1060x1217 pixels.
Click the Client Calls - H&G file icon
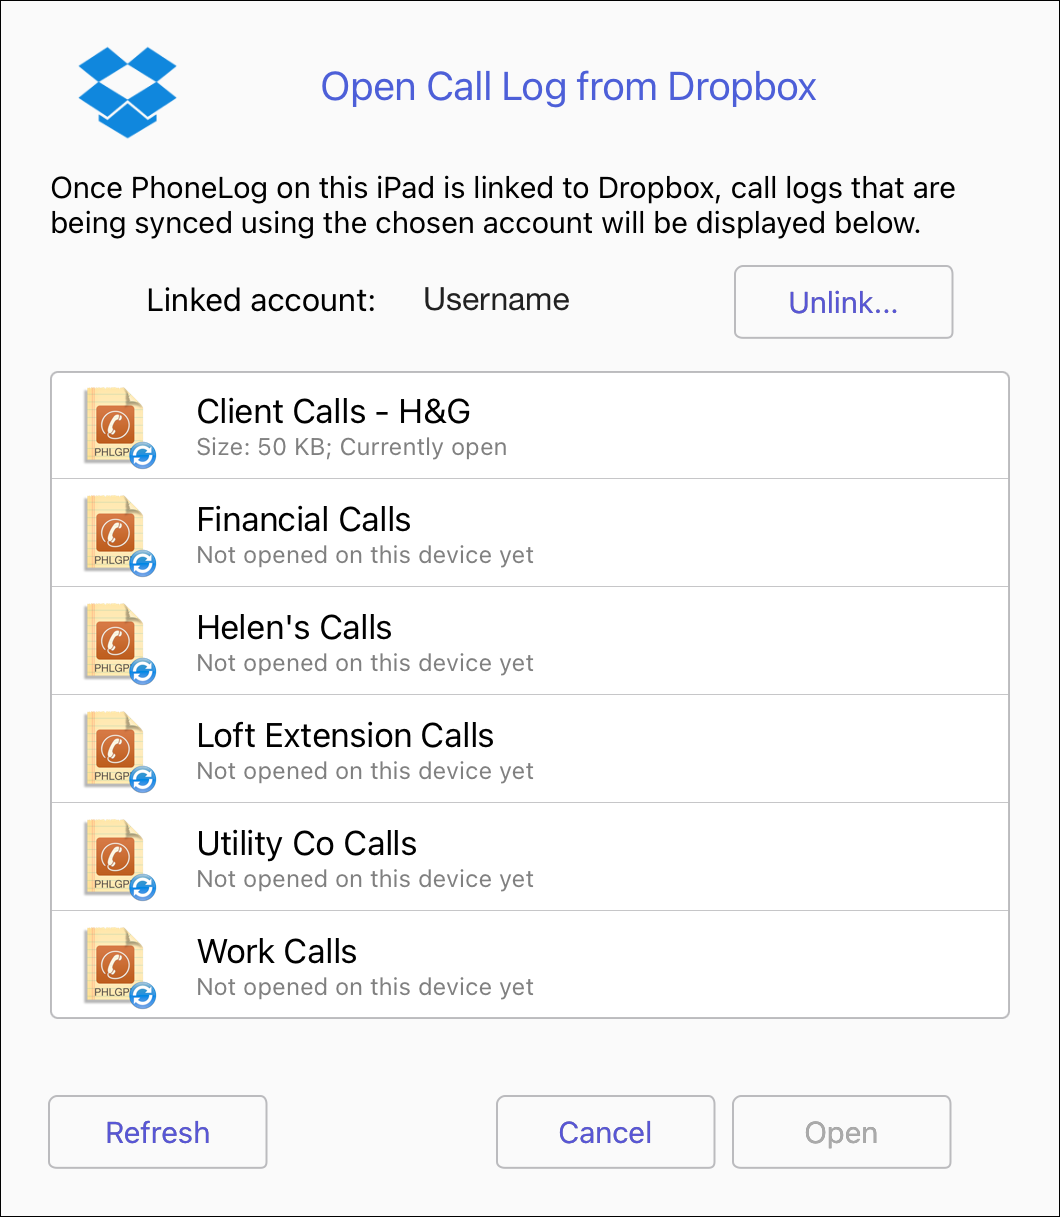tap(120, 426)
